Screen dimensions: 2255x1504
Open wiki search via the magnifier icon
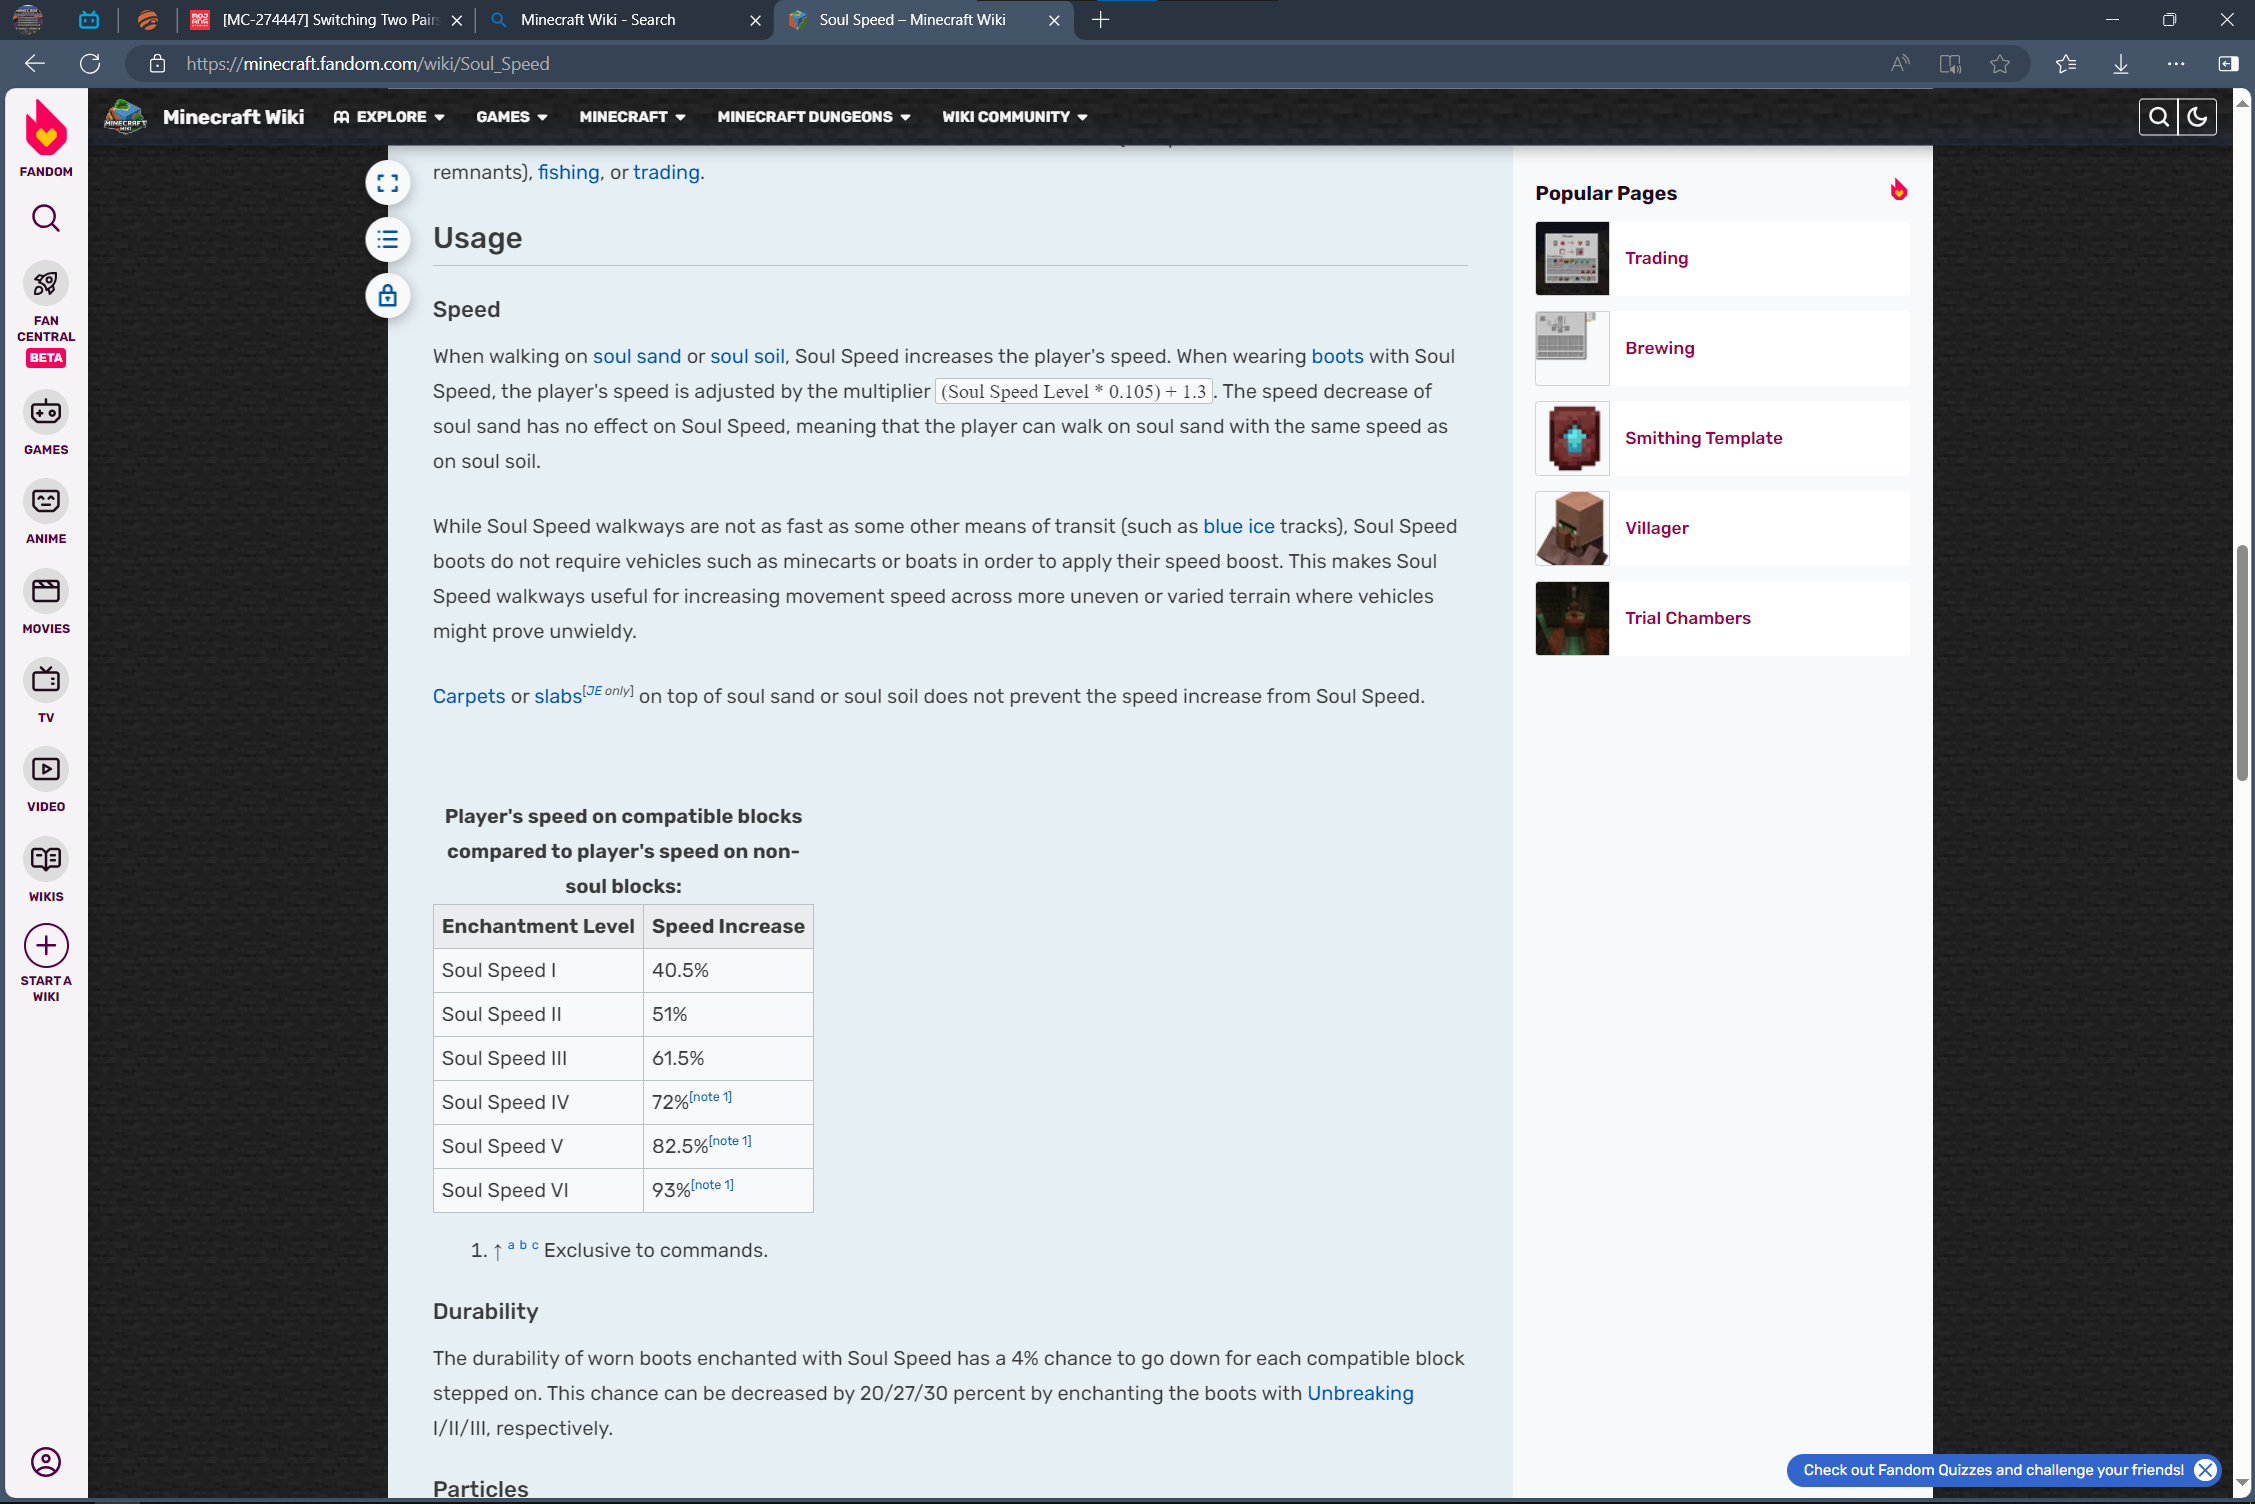[2158, 117]
